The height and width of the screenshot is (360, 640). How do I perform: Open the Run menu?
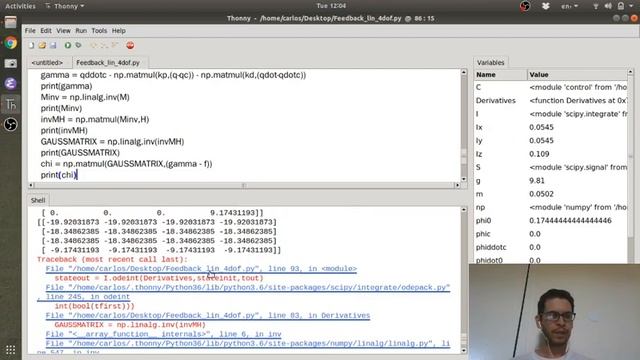click(81, 31)
